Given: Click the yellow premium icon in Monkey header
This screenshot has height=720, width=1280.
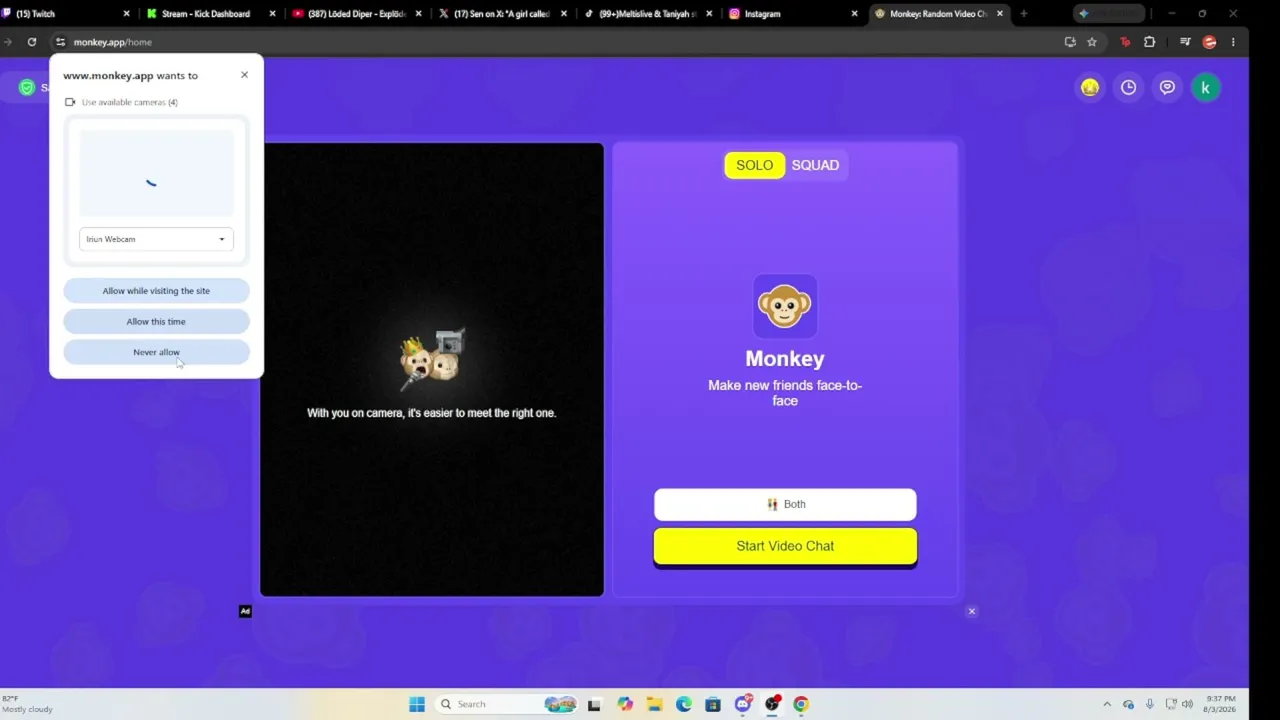Looking at the screenshot, I should (x=1090, y=88).
